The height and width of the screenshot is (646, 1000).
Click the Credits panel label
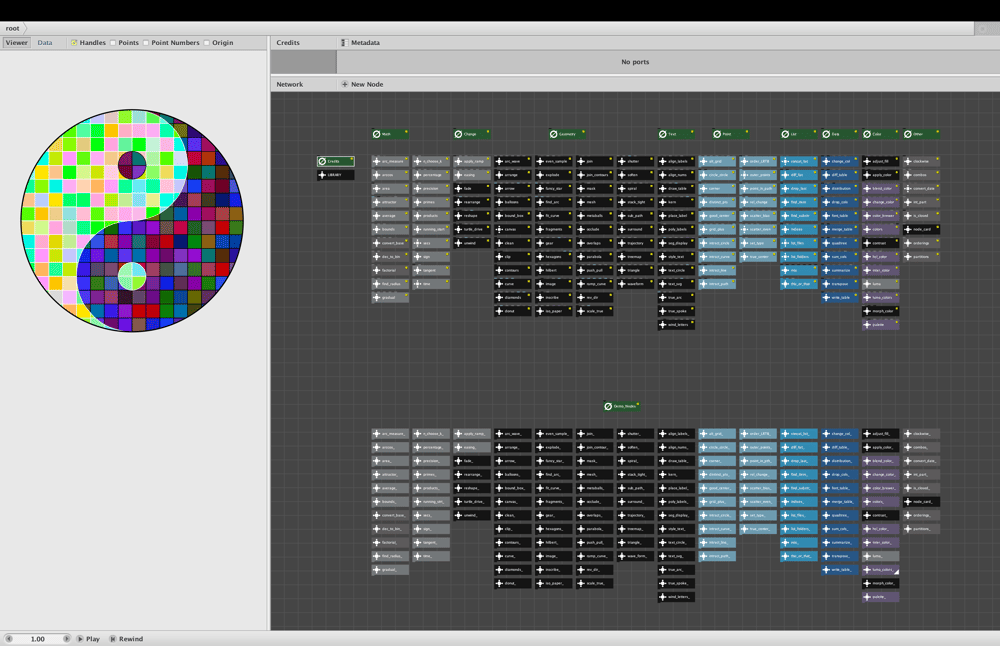[x=288, y=43]
